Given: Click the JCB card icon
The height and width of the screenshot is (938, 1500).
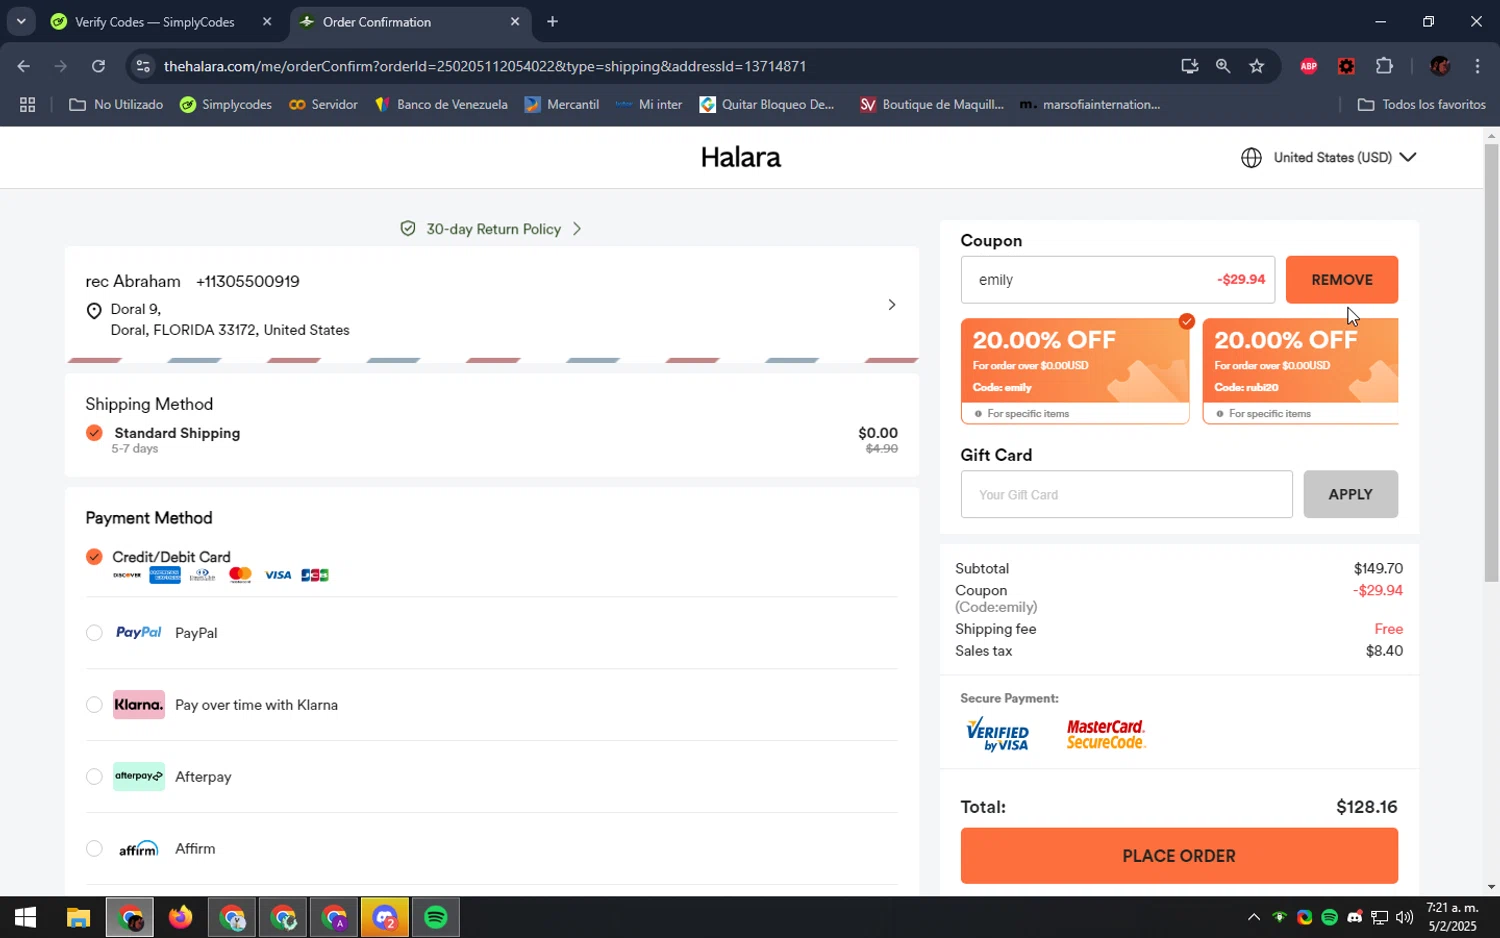Looking at the screenshot, I should 315,575.
